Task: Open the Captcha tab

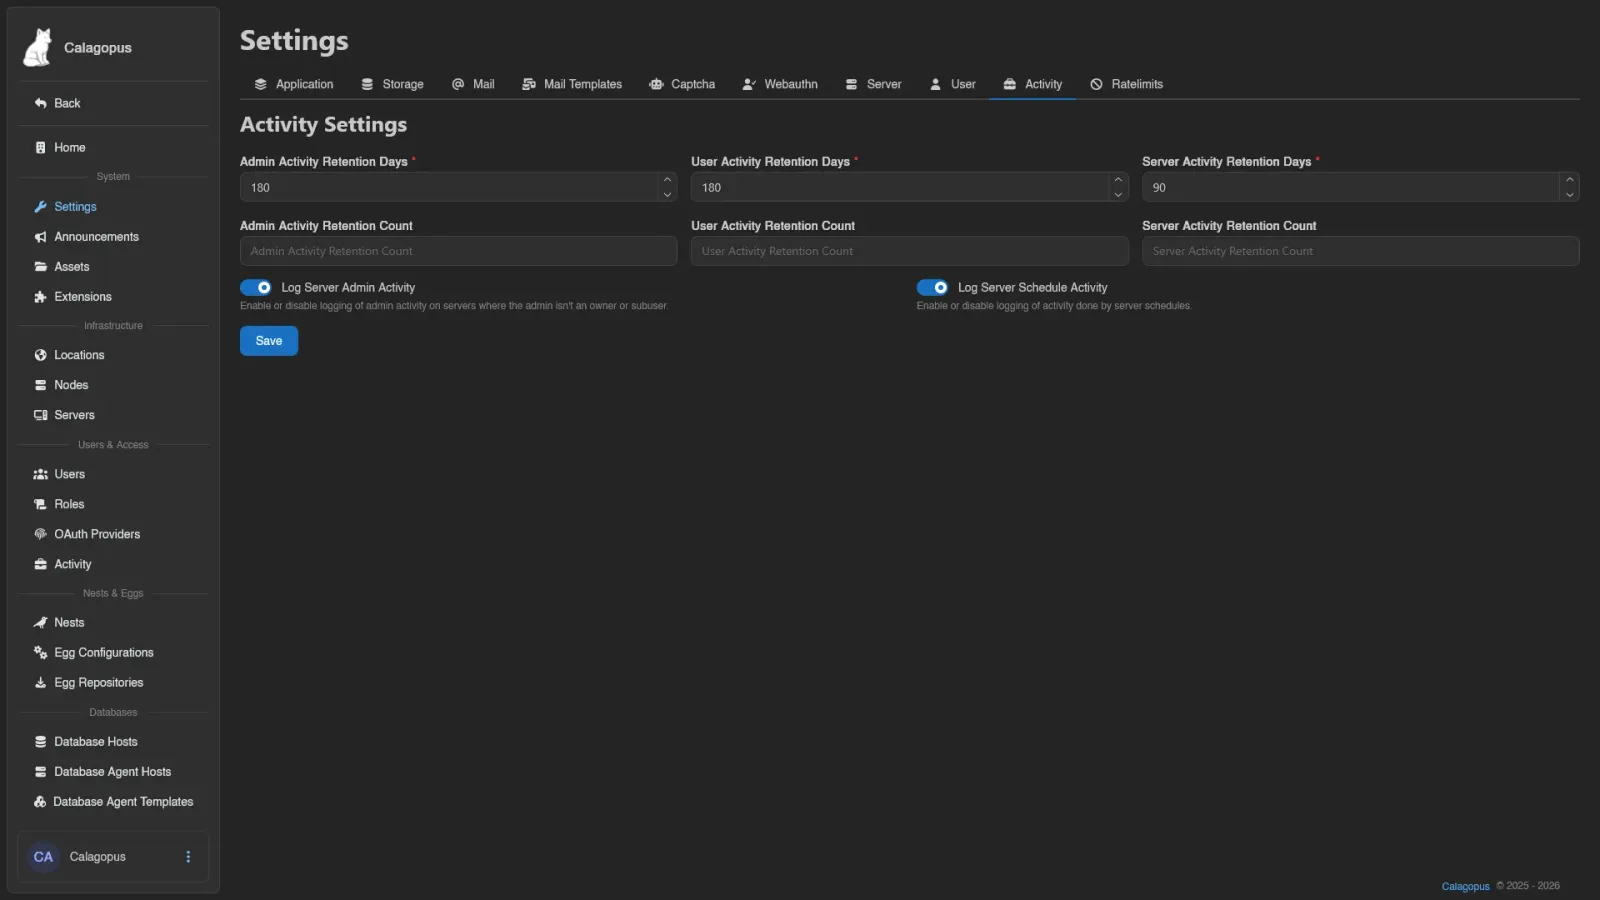Action: 682,84
